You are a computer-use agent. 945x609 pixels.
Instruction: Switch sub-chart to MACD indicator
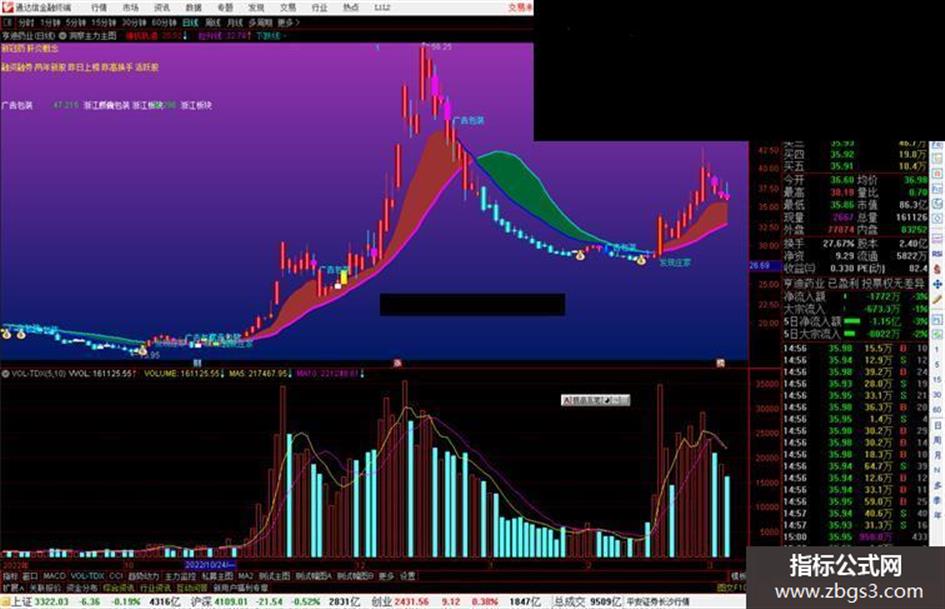coord(54,576)
